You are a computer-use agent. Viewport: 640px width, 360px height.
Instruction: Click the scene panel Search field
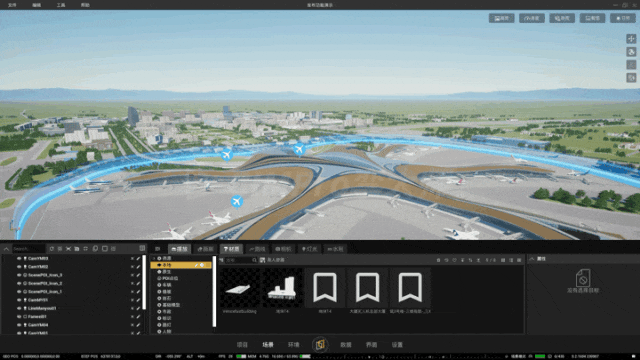point(29,249)
